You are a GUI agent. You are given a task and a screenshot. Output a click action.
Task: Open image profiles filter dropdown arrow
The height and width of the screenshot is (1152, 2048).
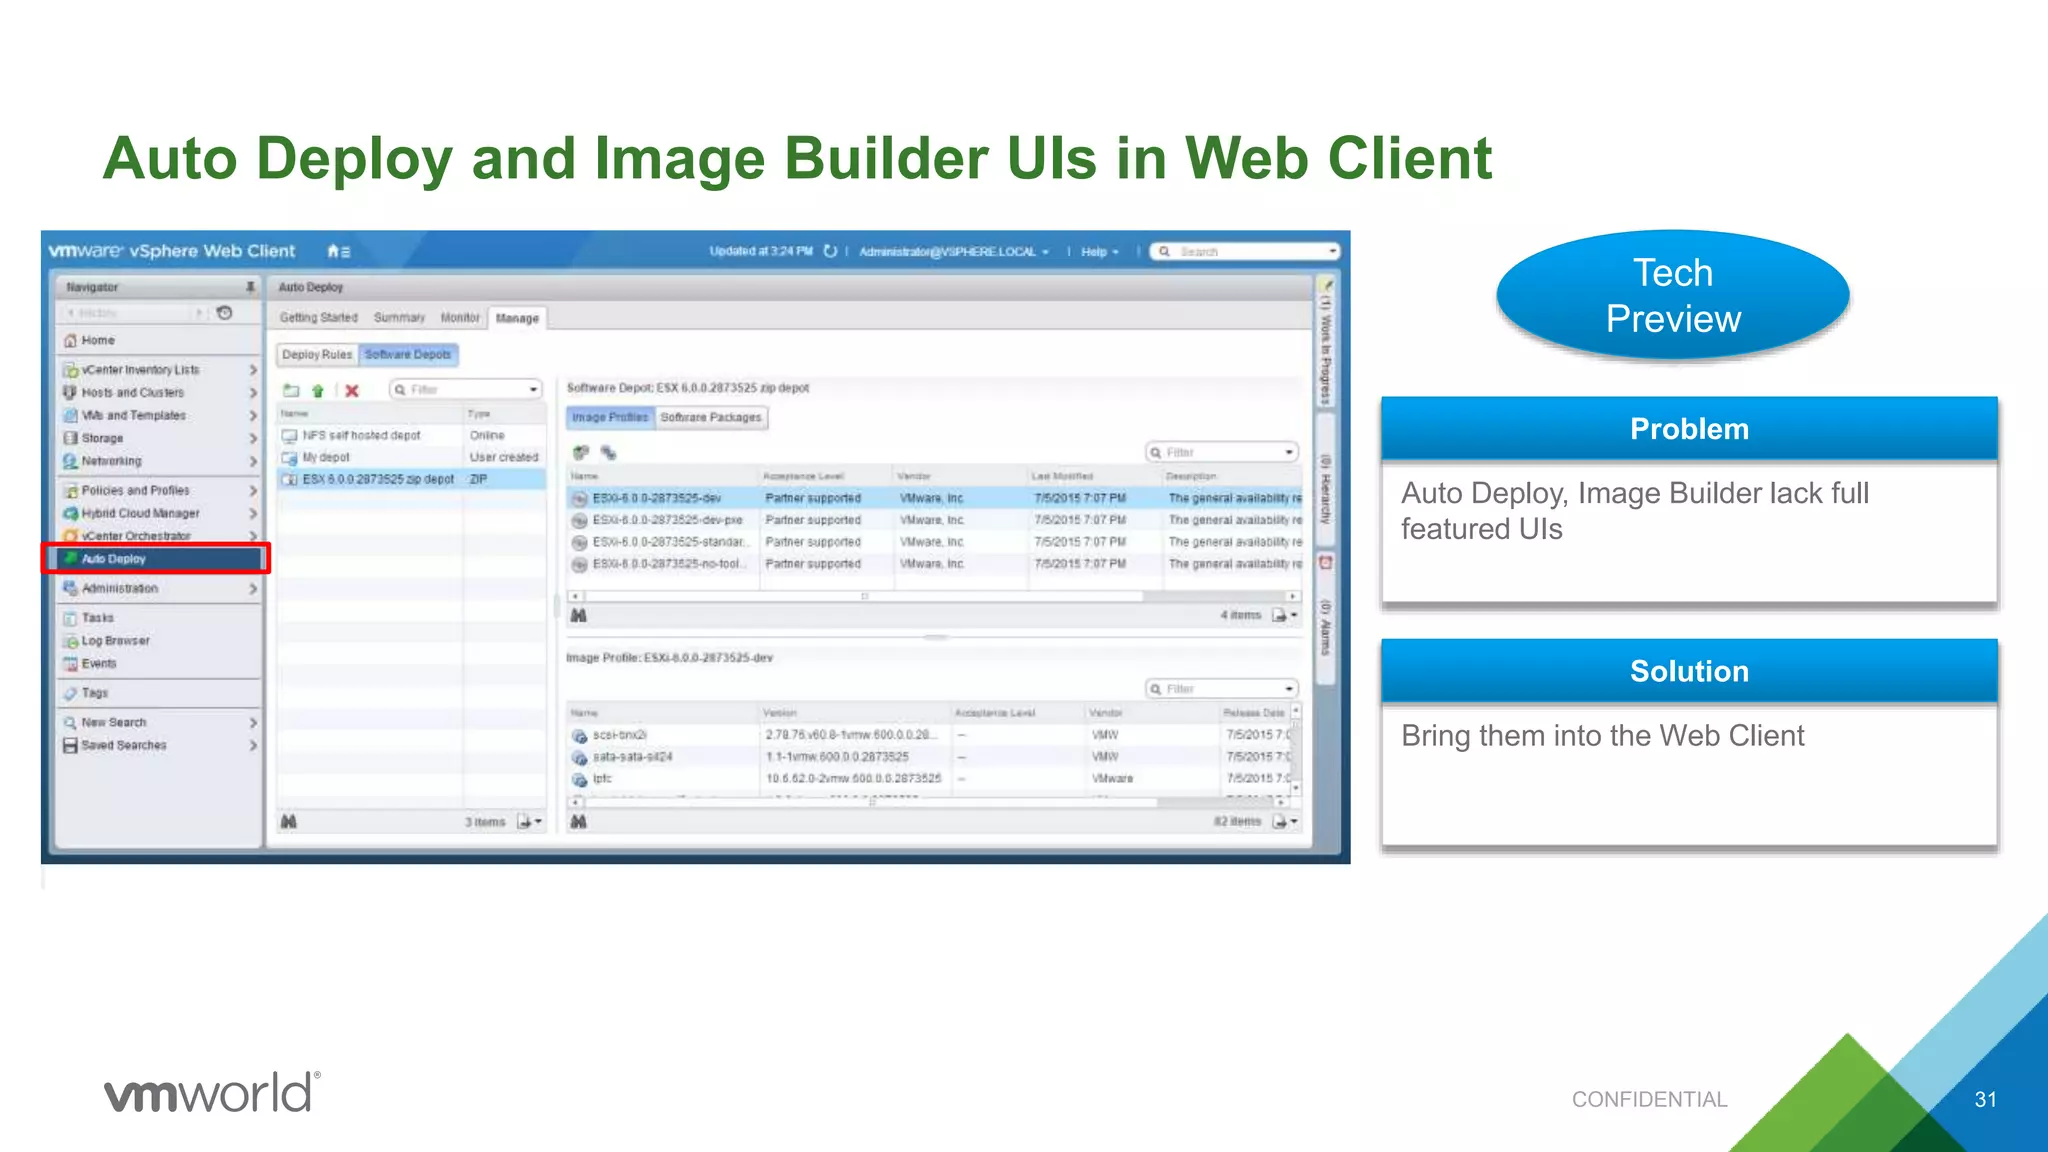pyautogui.click(x=1289, y=453)
